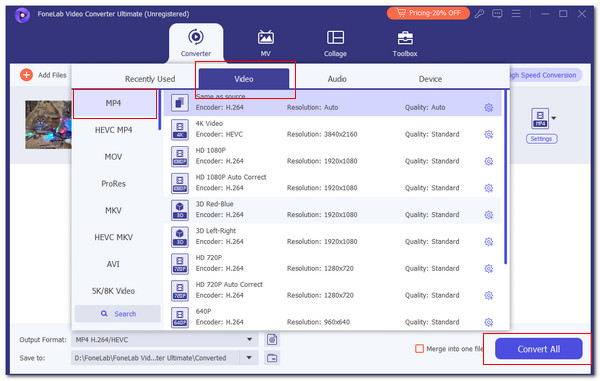Open the hamburger menu icon

516,14
